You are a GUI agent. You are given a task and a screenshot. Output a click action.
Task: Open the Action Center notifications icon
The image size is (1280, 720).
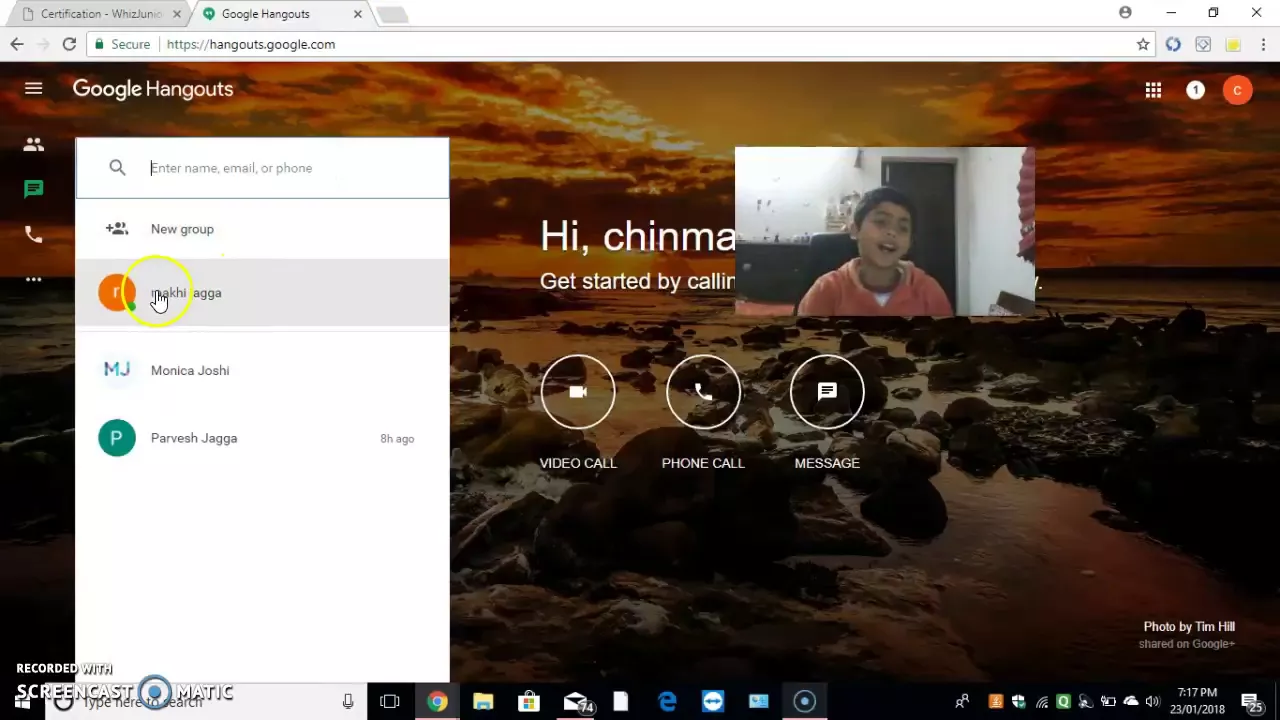click(x=1251, y=702)
